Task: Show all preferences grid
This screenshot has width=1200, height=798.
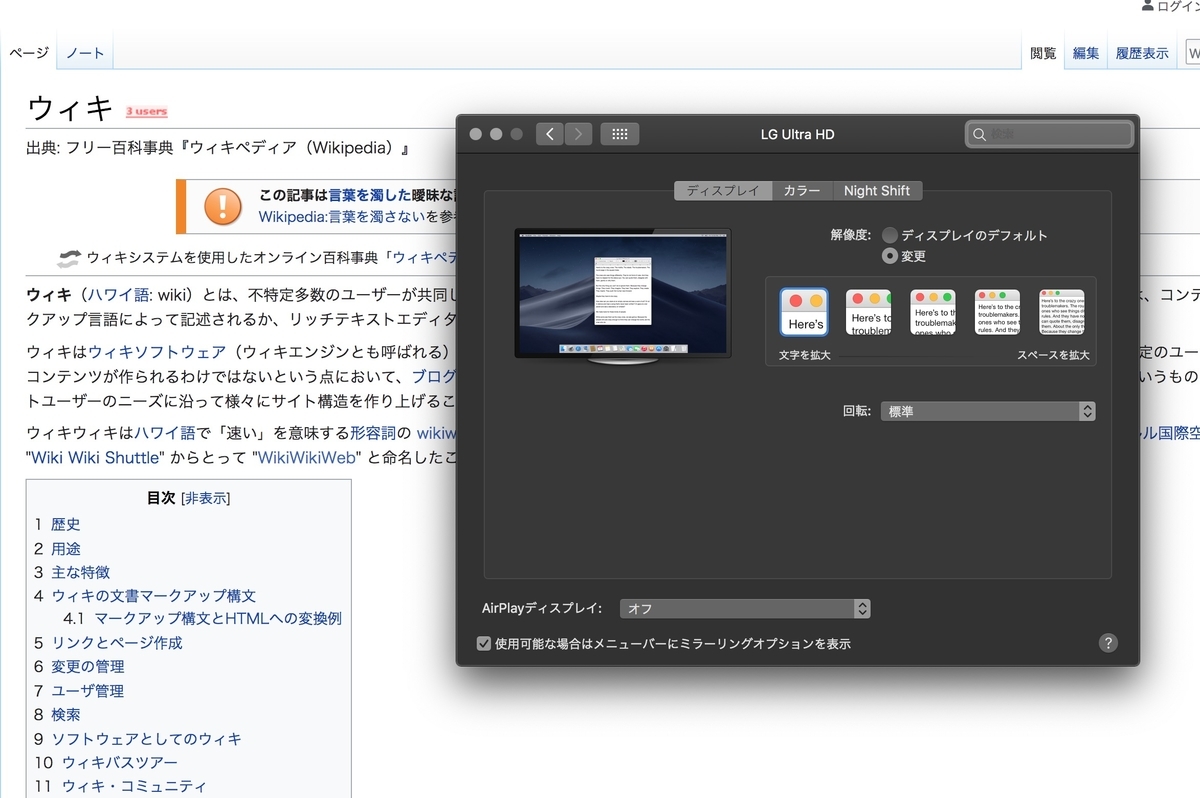Action: 619,134
